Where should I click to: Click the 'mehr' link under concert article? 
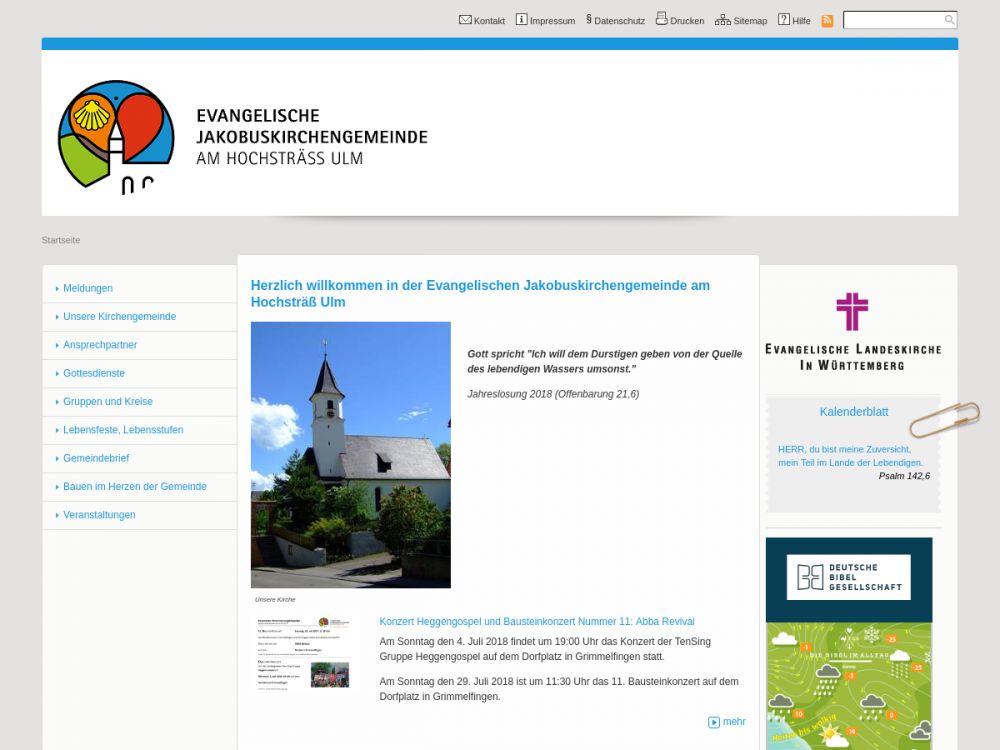733,722
